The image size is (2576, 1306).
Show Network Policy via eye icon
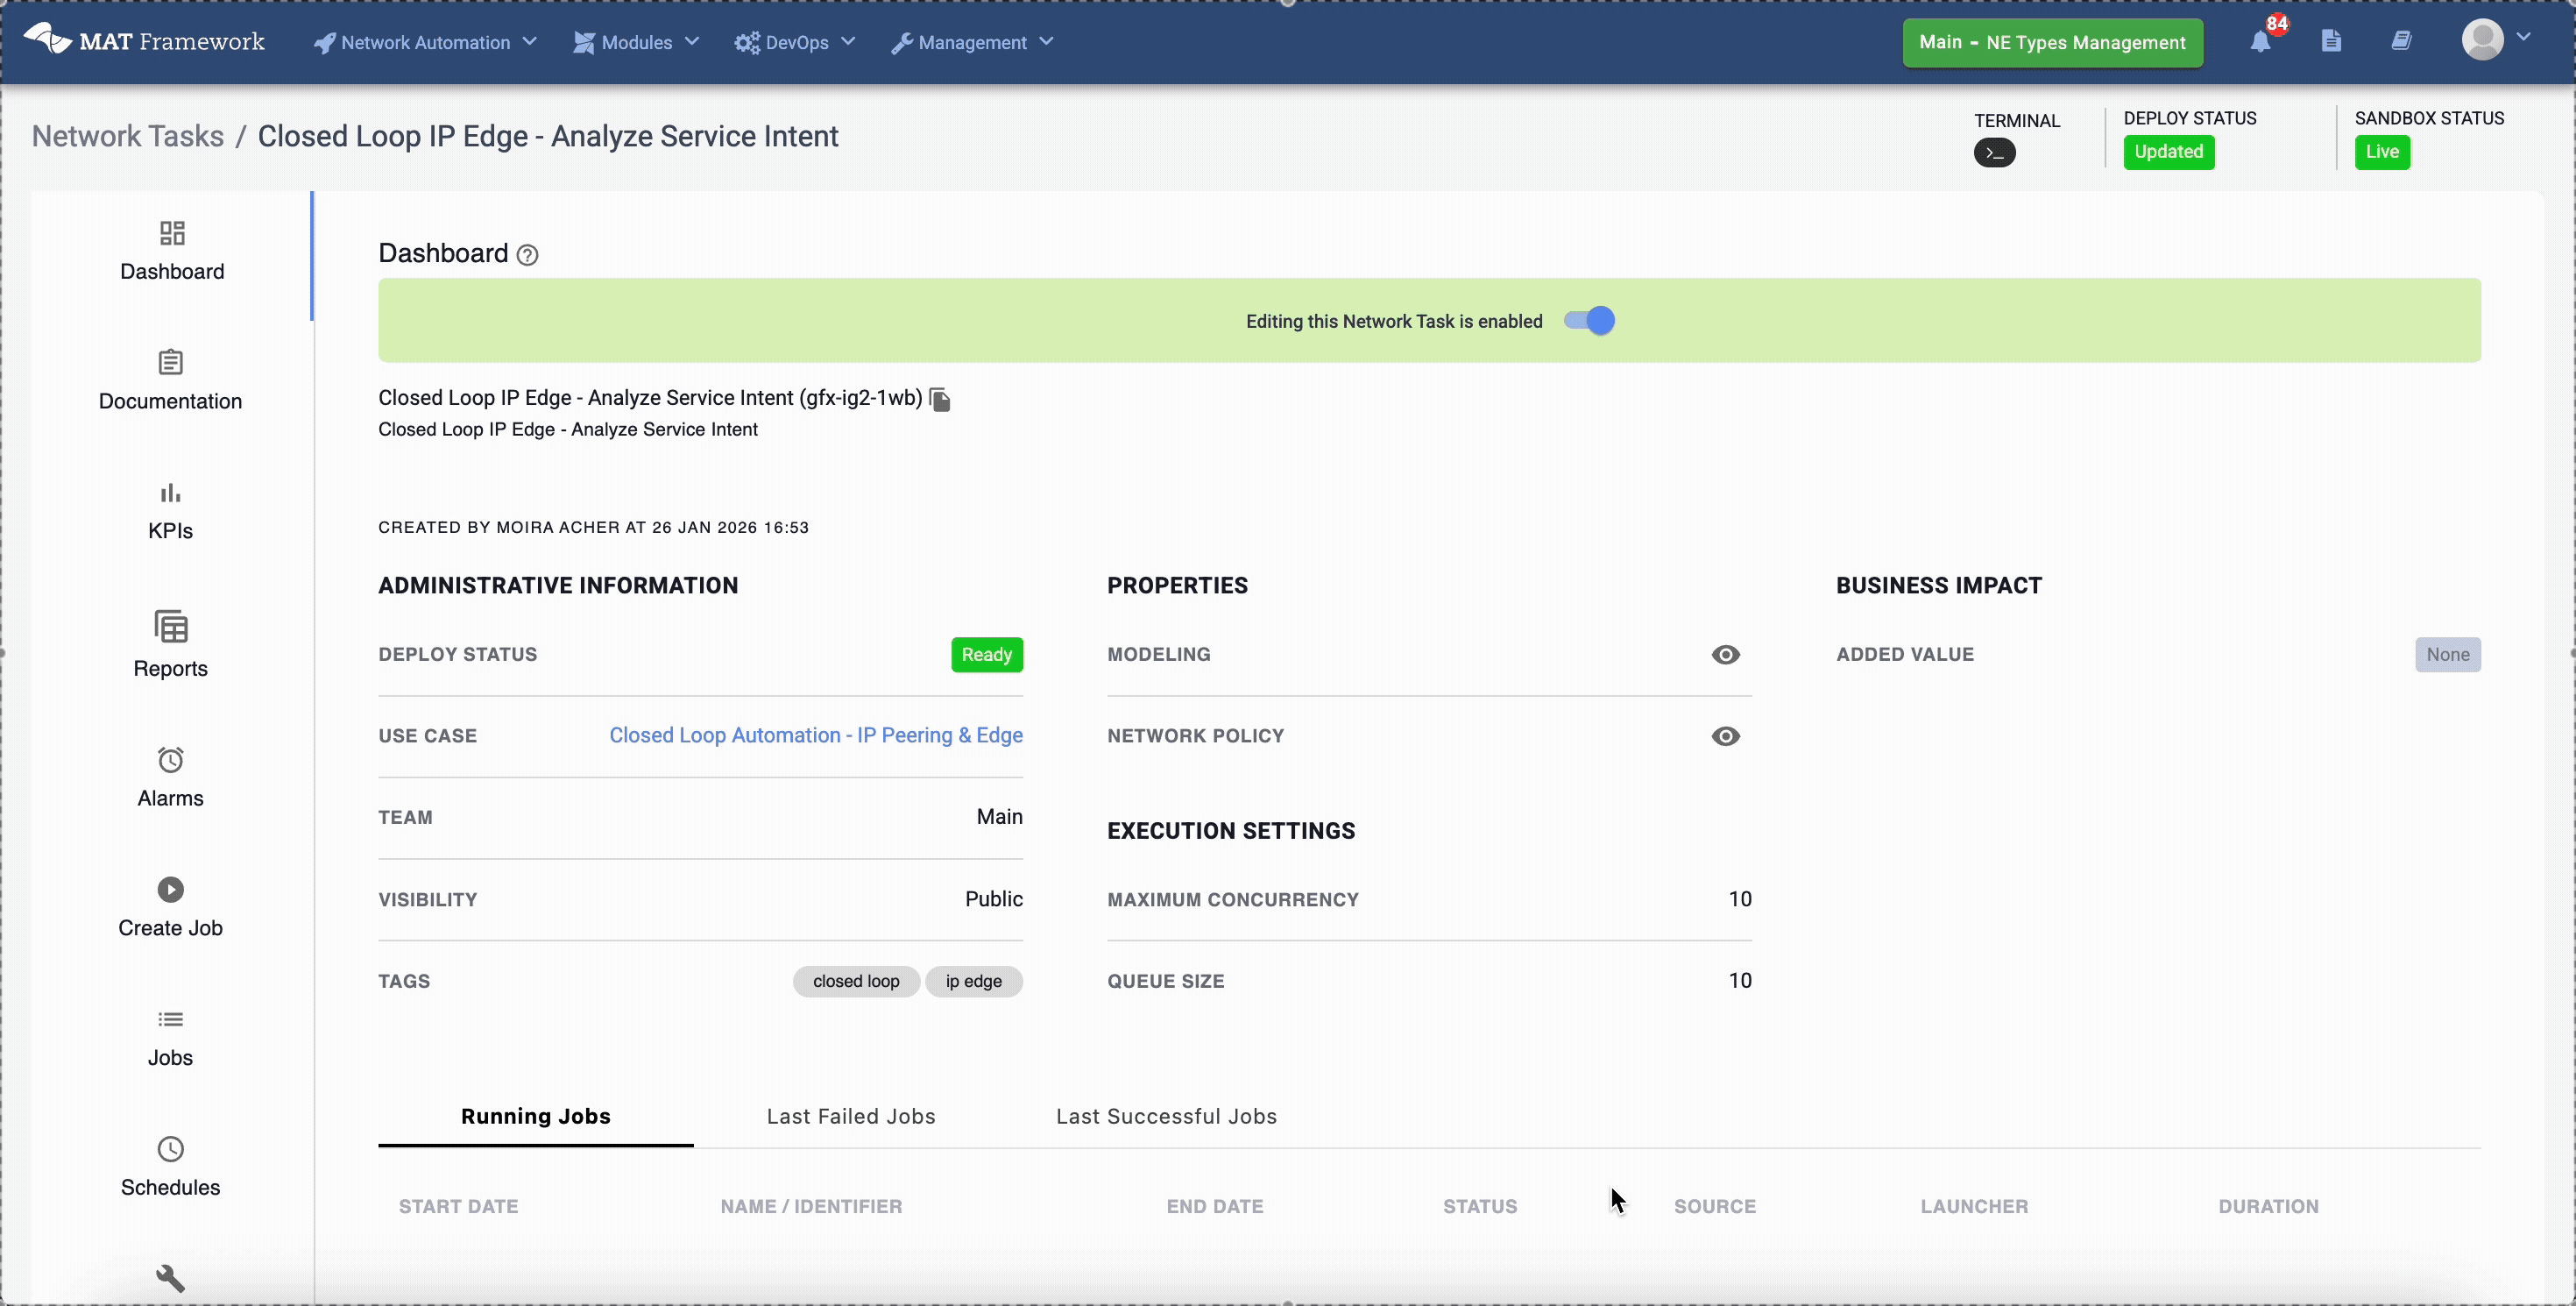pos(1725,736)
